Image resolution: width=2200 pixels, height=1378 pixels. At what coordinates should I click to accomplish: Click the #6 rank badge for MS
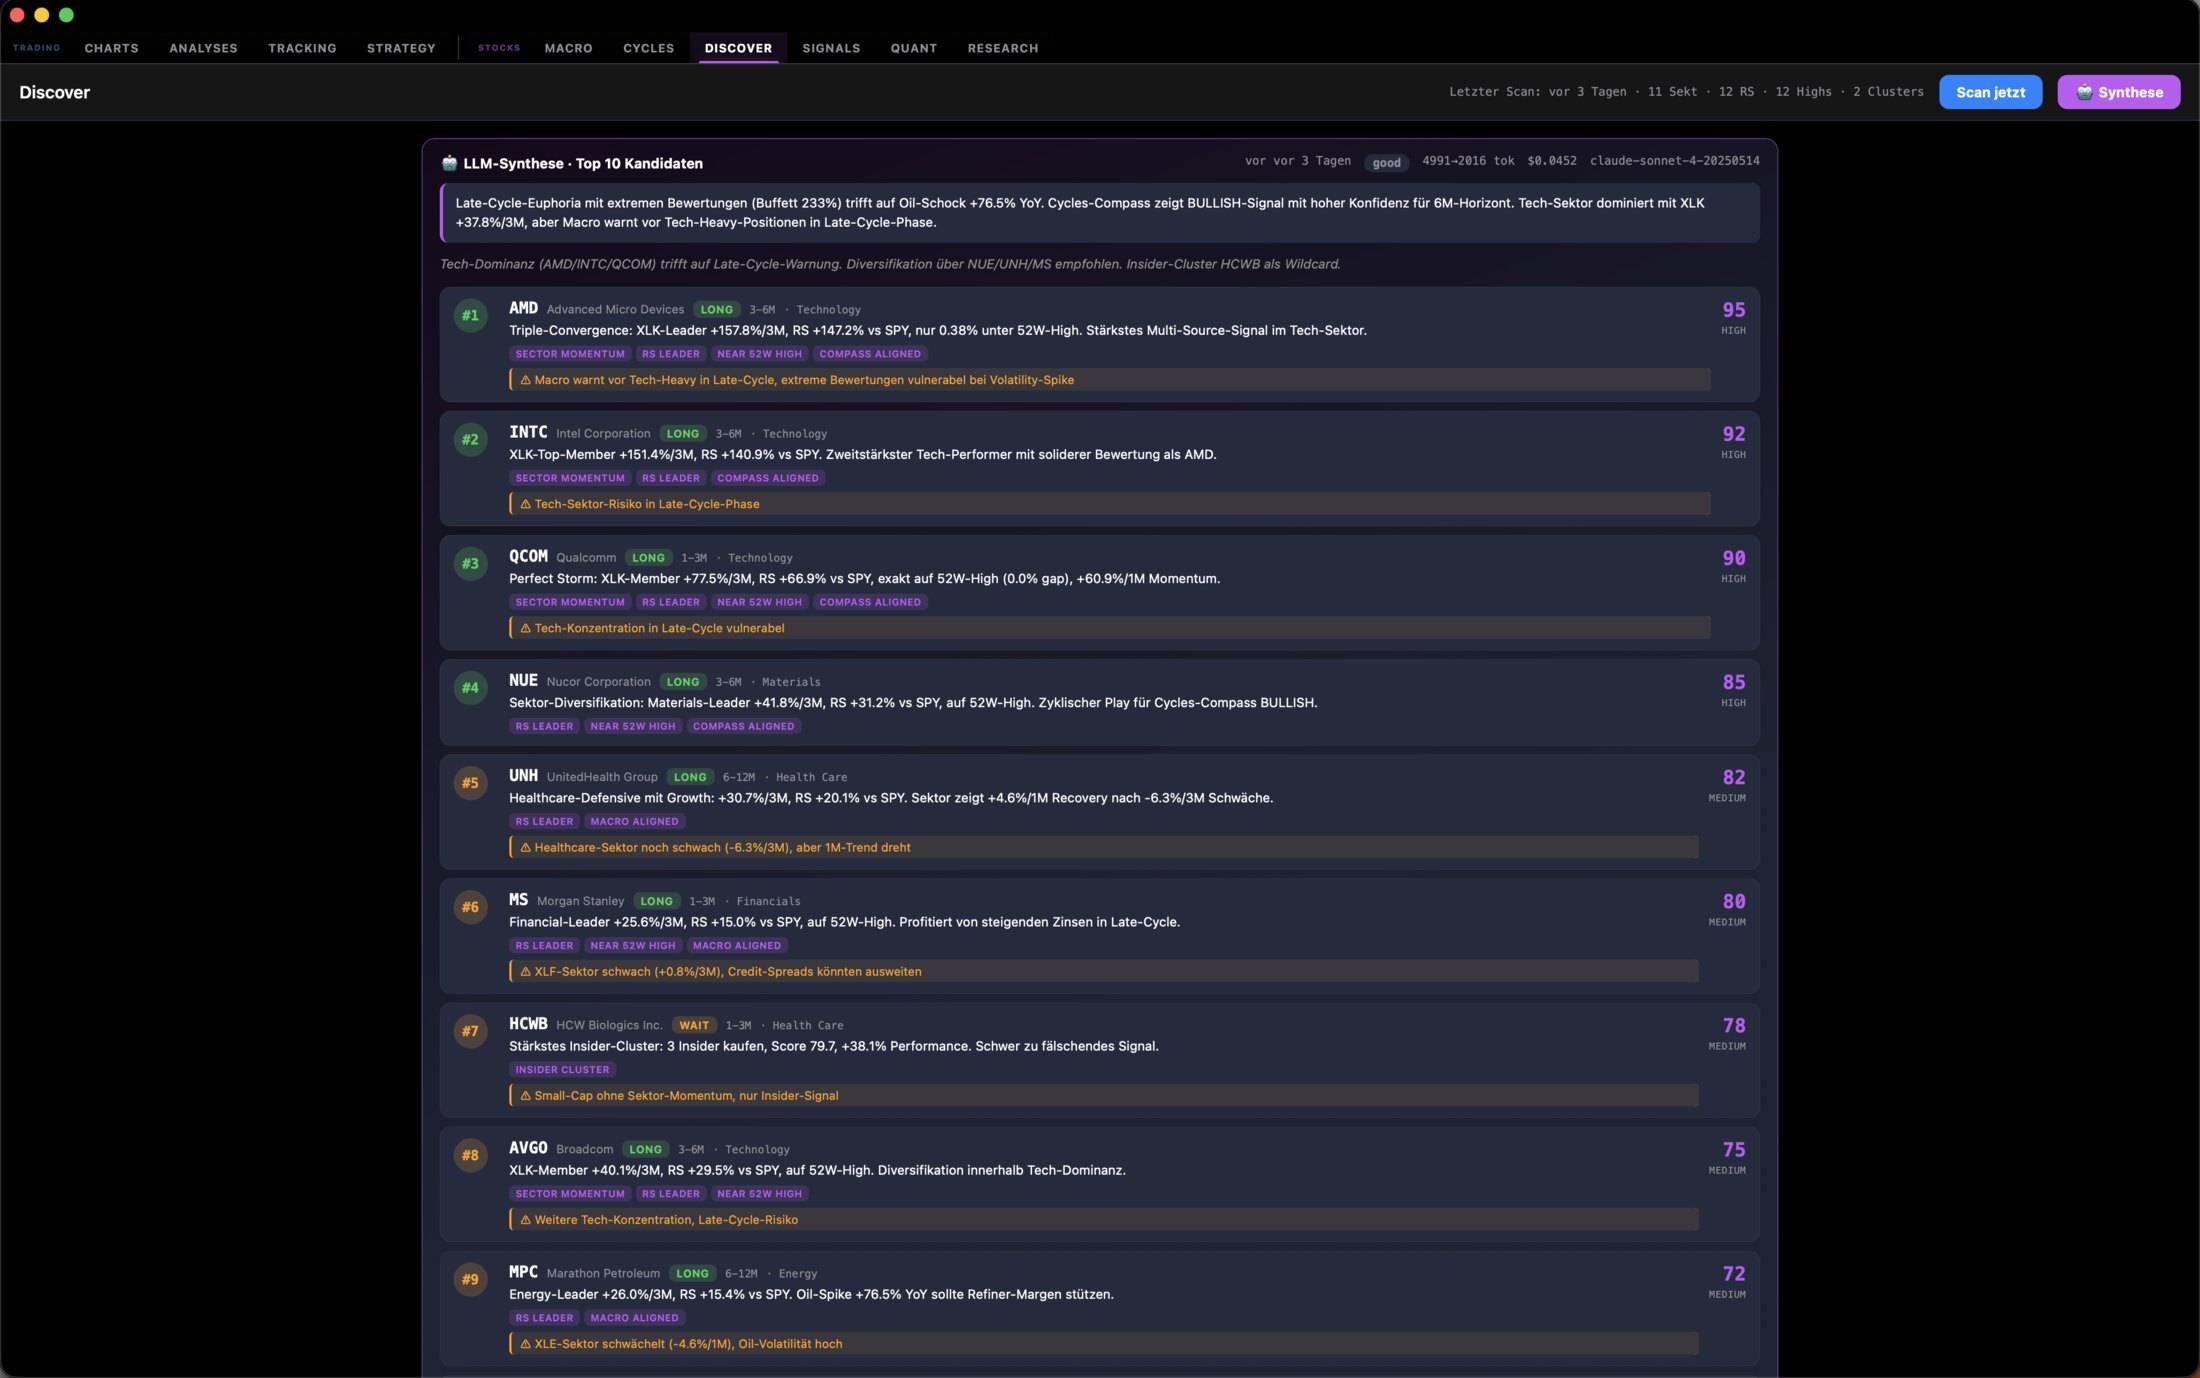click(470, 906)
